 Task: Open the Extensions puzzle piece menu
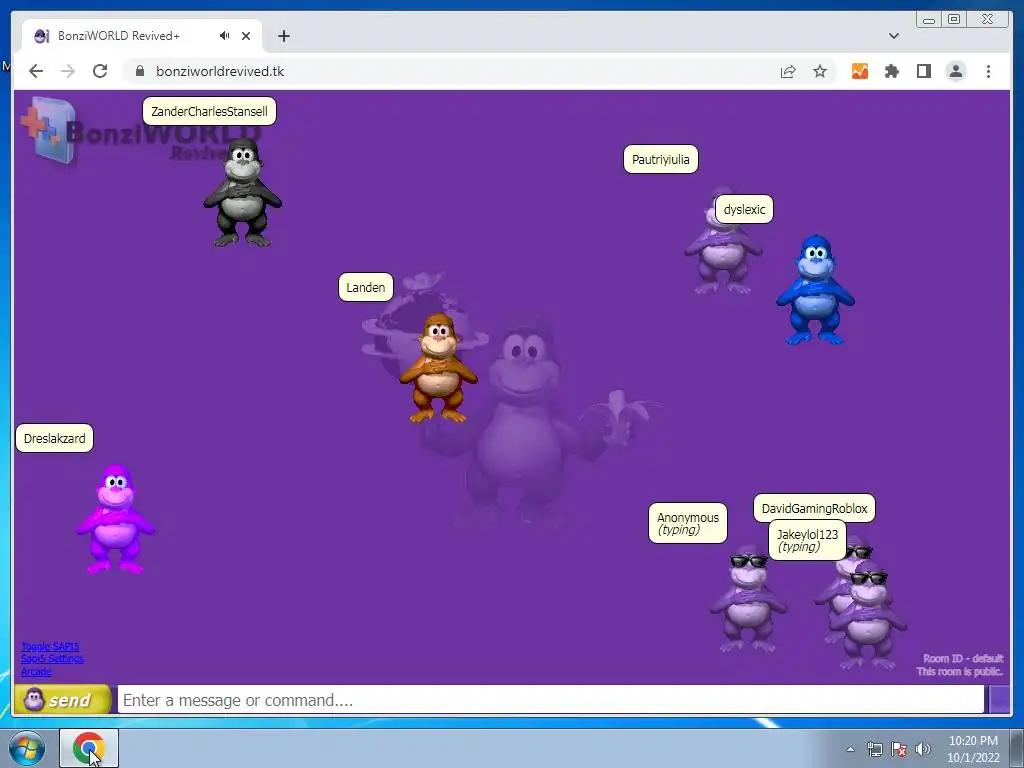pos(892,71)
